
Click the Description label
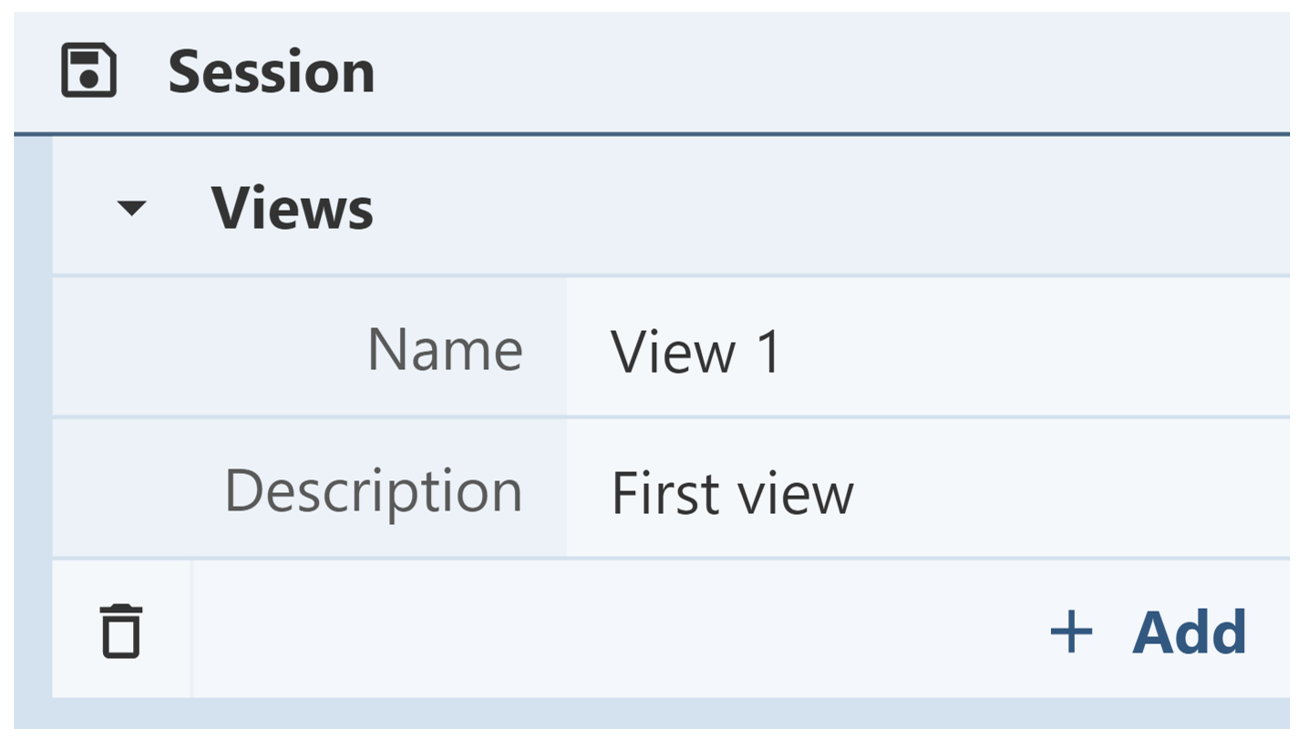(x=373, y=492)
